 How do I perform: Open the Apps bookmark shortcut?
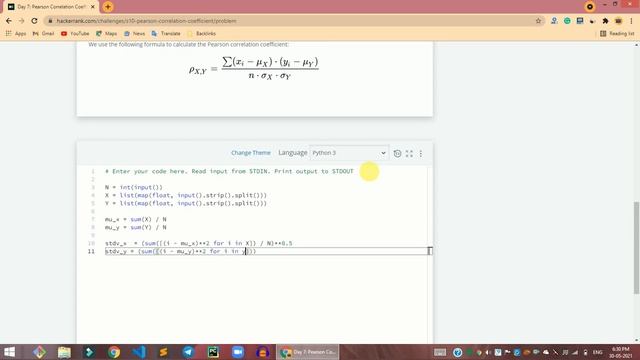tap(16, 33)
